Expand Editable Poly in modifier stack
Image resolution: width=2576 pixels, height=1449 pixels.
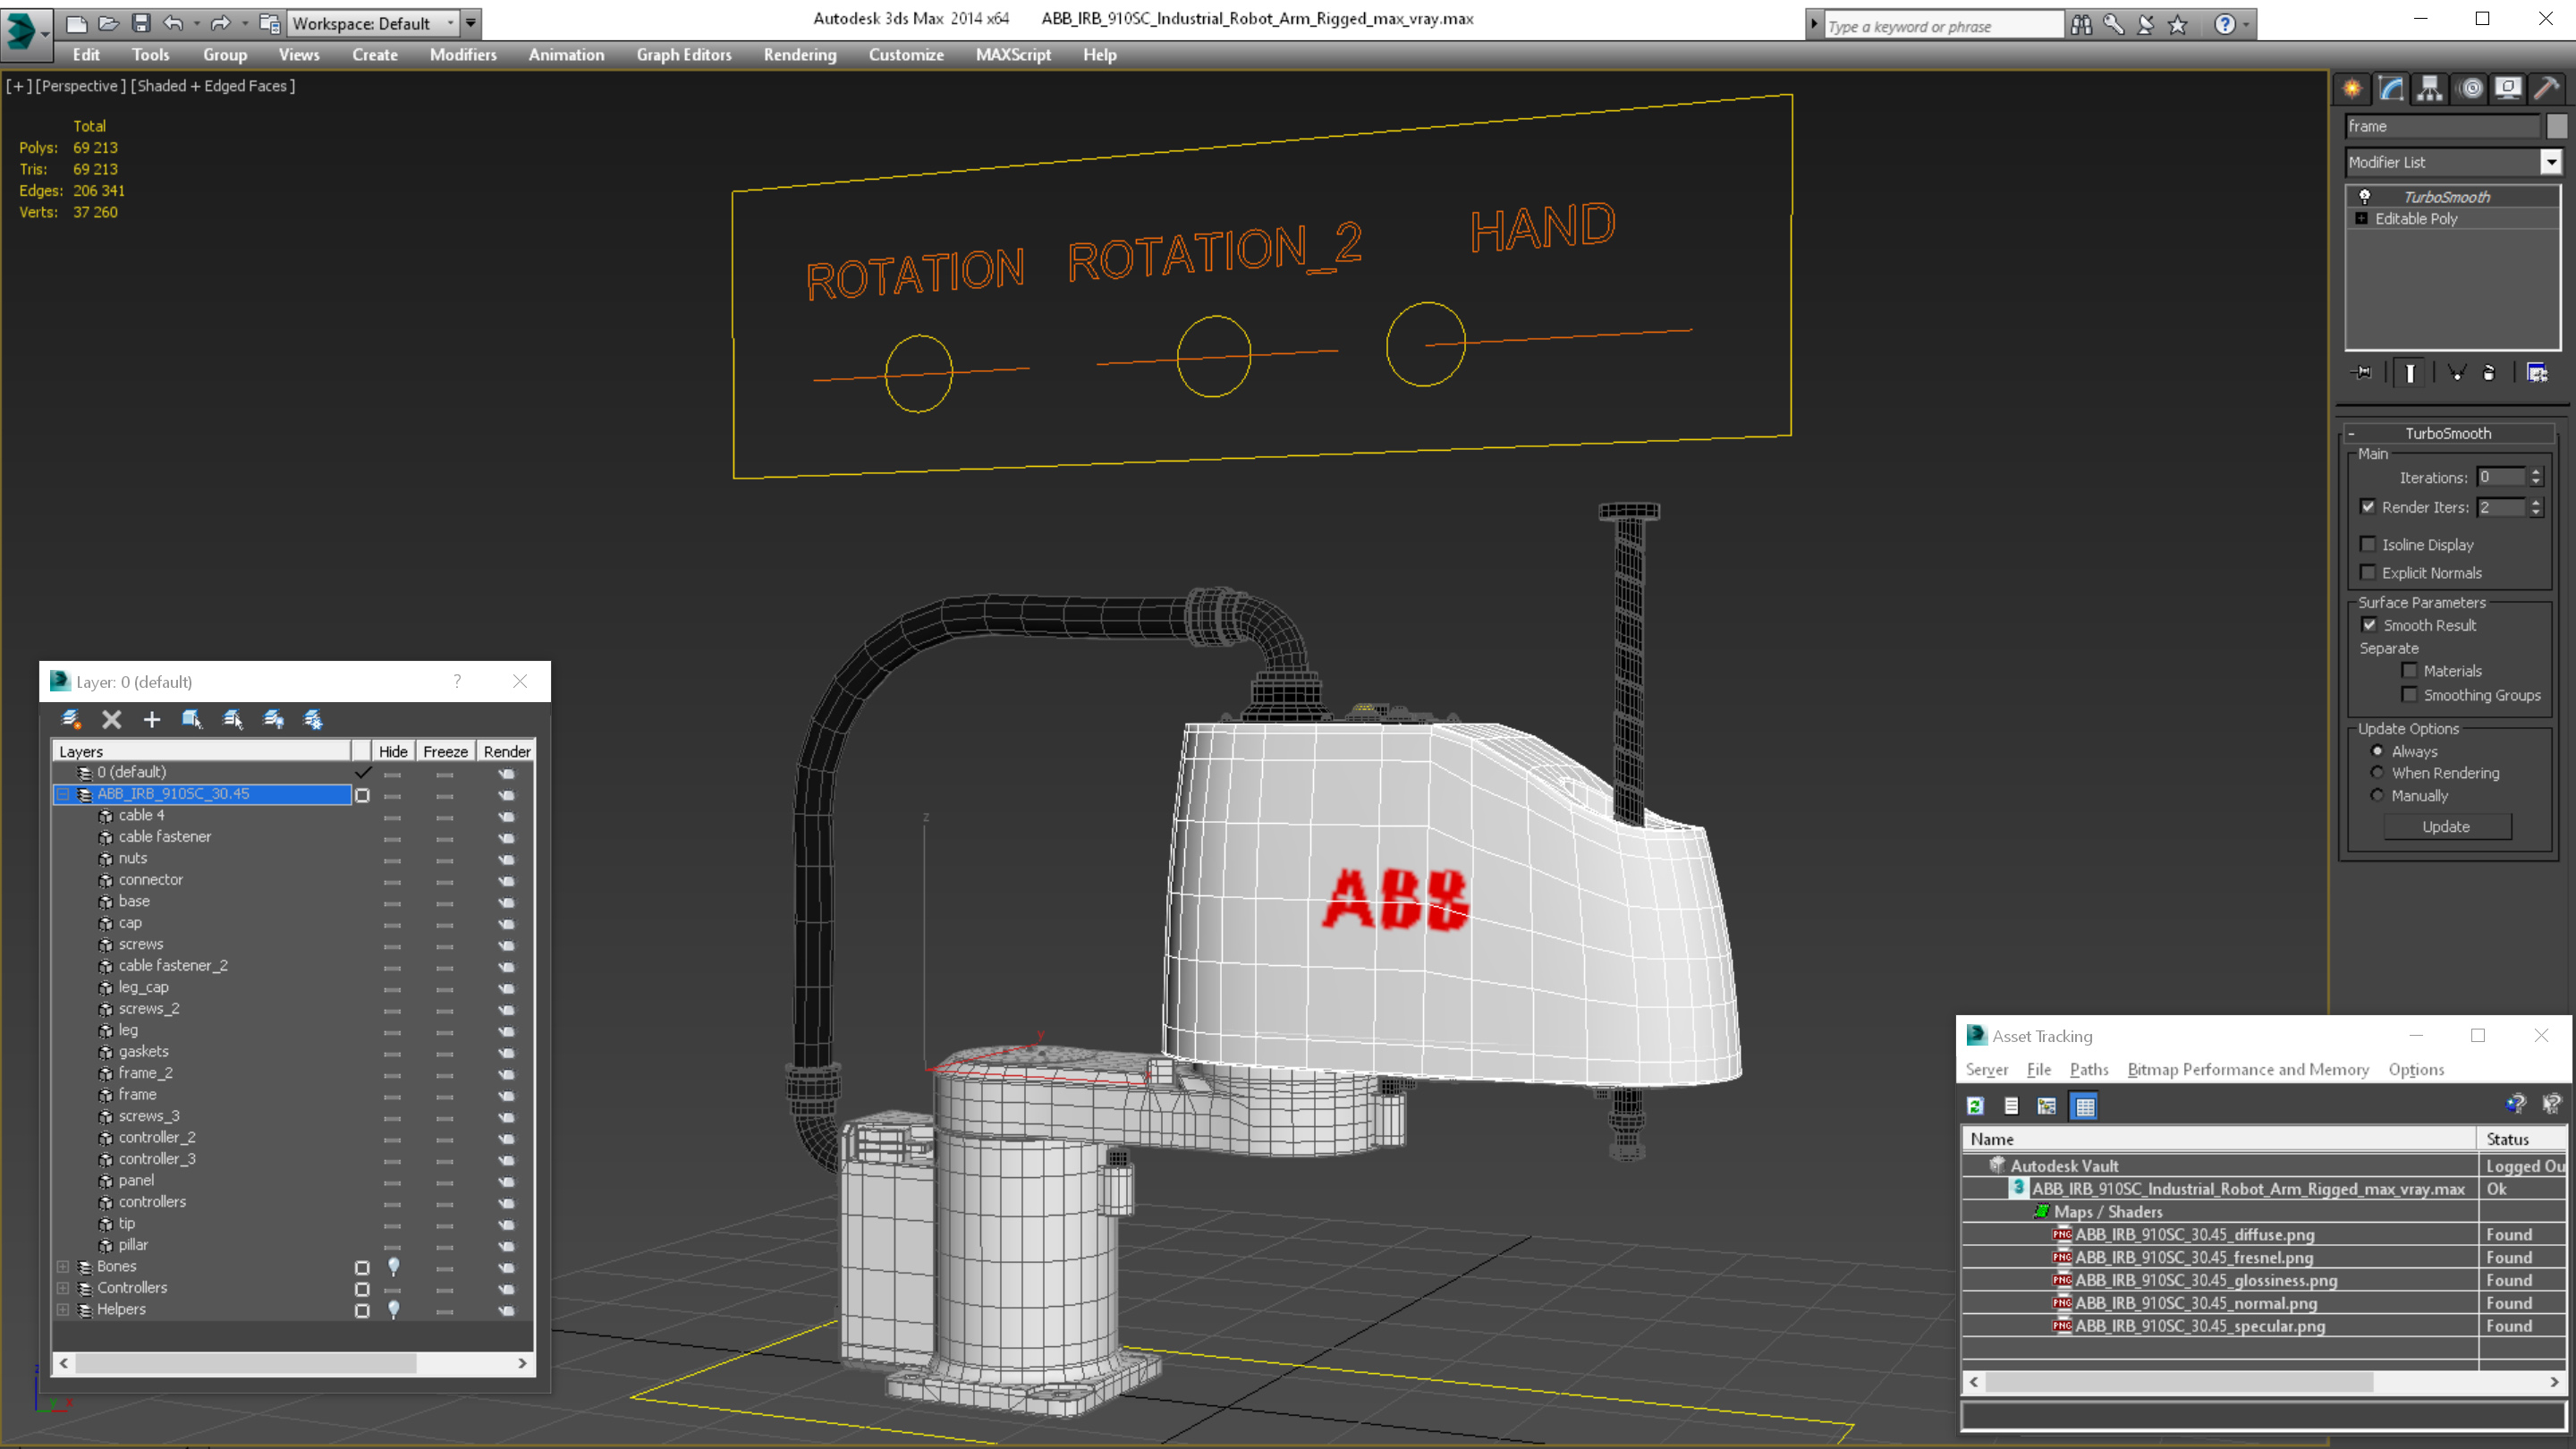pos(2362,218)
